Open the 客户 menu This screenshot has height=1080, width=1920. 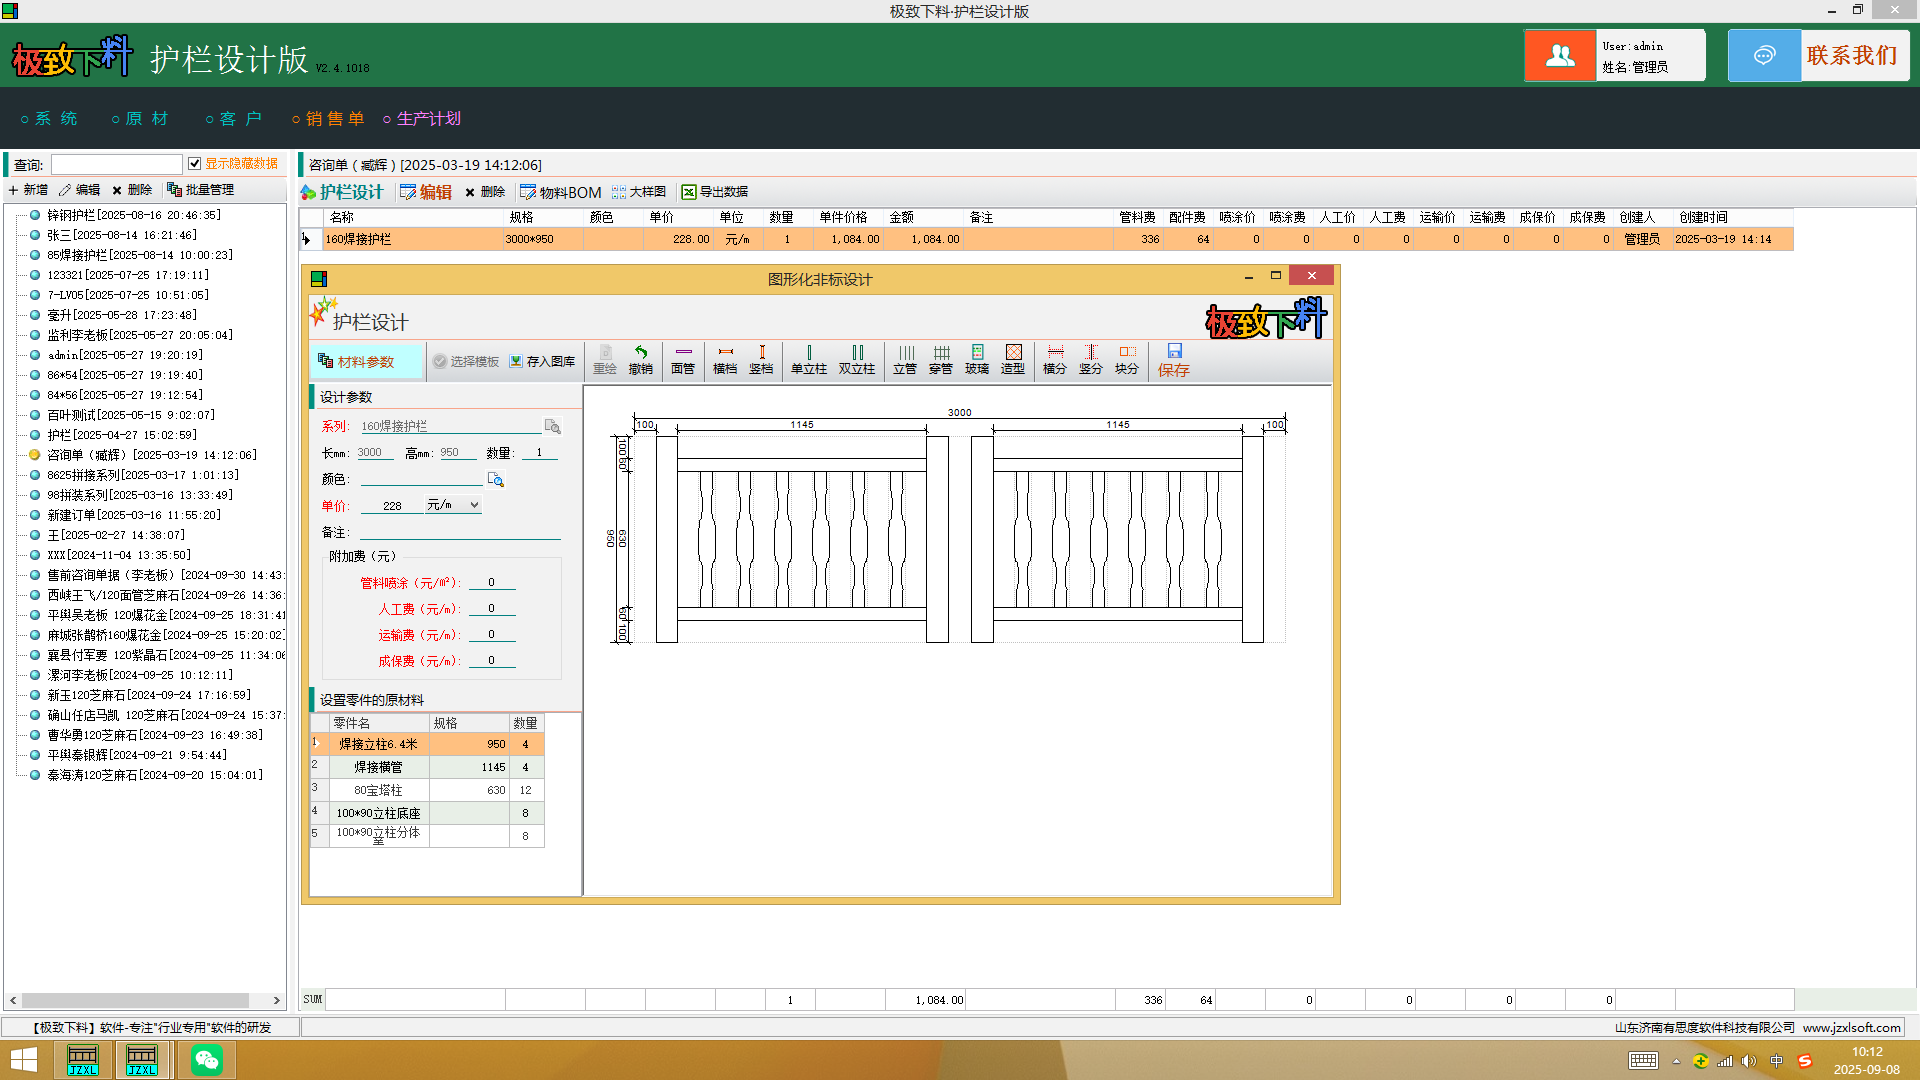(233, 119)
